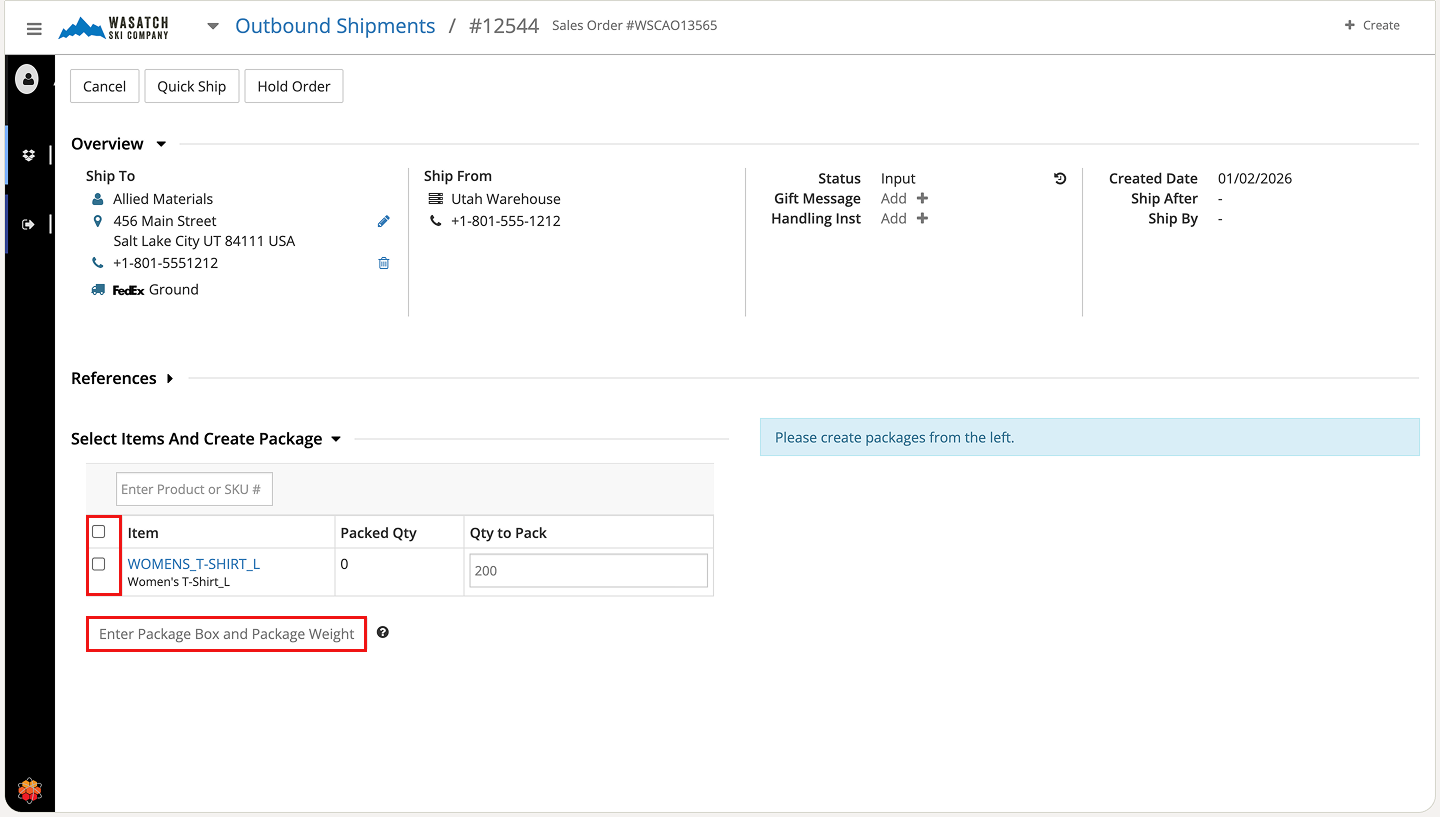Click the status history clock icon

(x=1060, y=179)
